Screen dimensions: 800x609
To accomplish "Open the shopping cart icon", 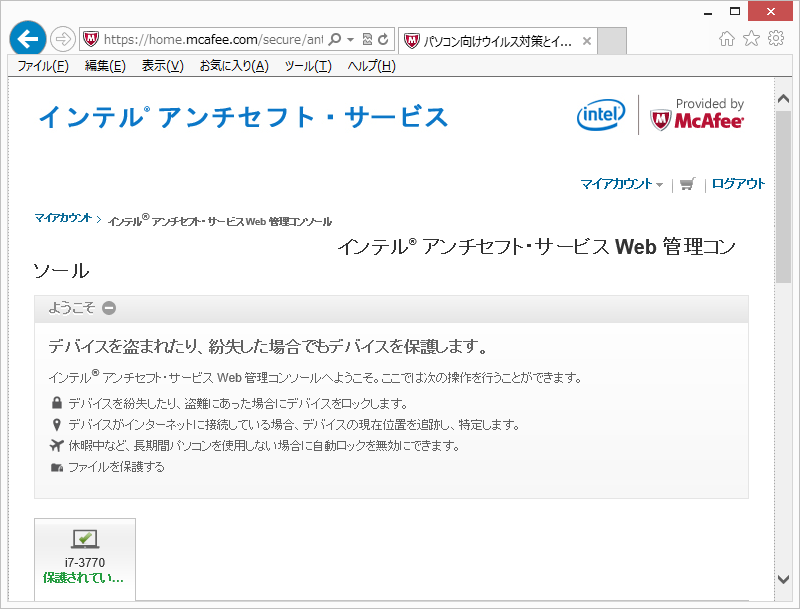I will pos(687,184).
